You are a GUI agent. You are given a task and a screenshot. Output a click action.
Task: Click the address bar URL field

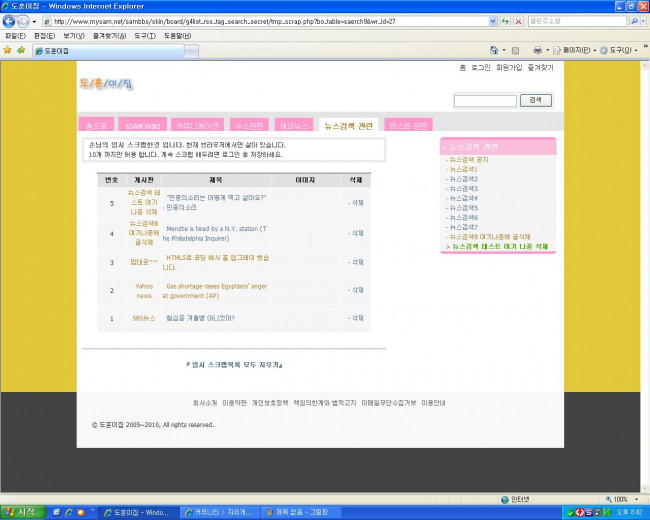(x=265, y=21)
